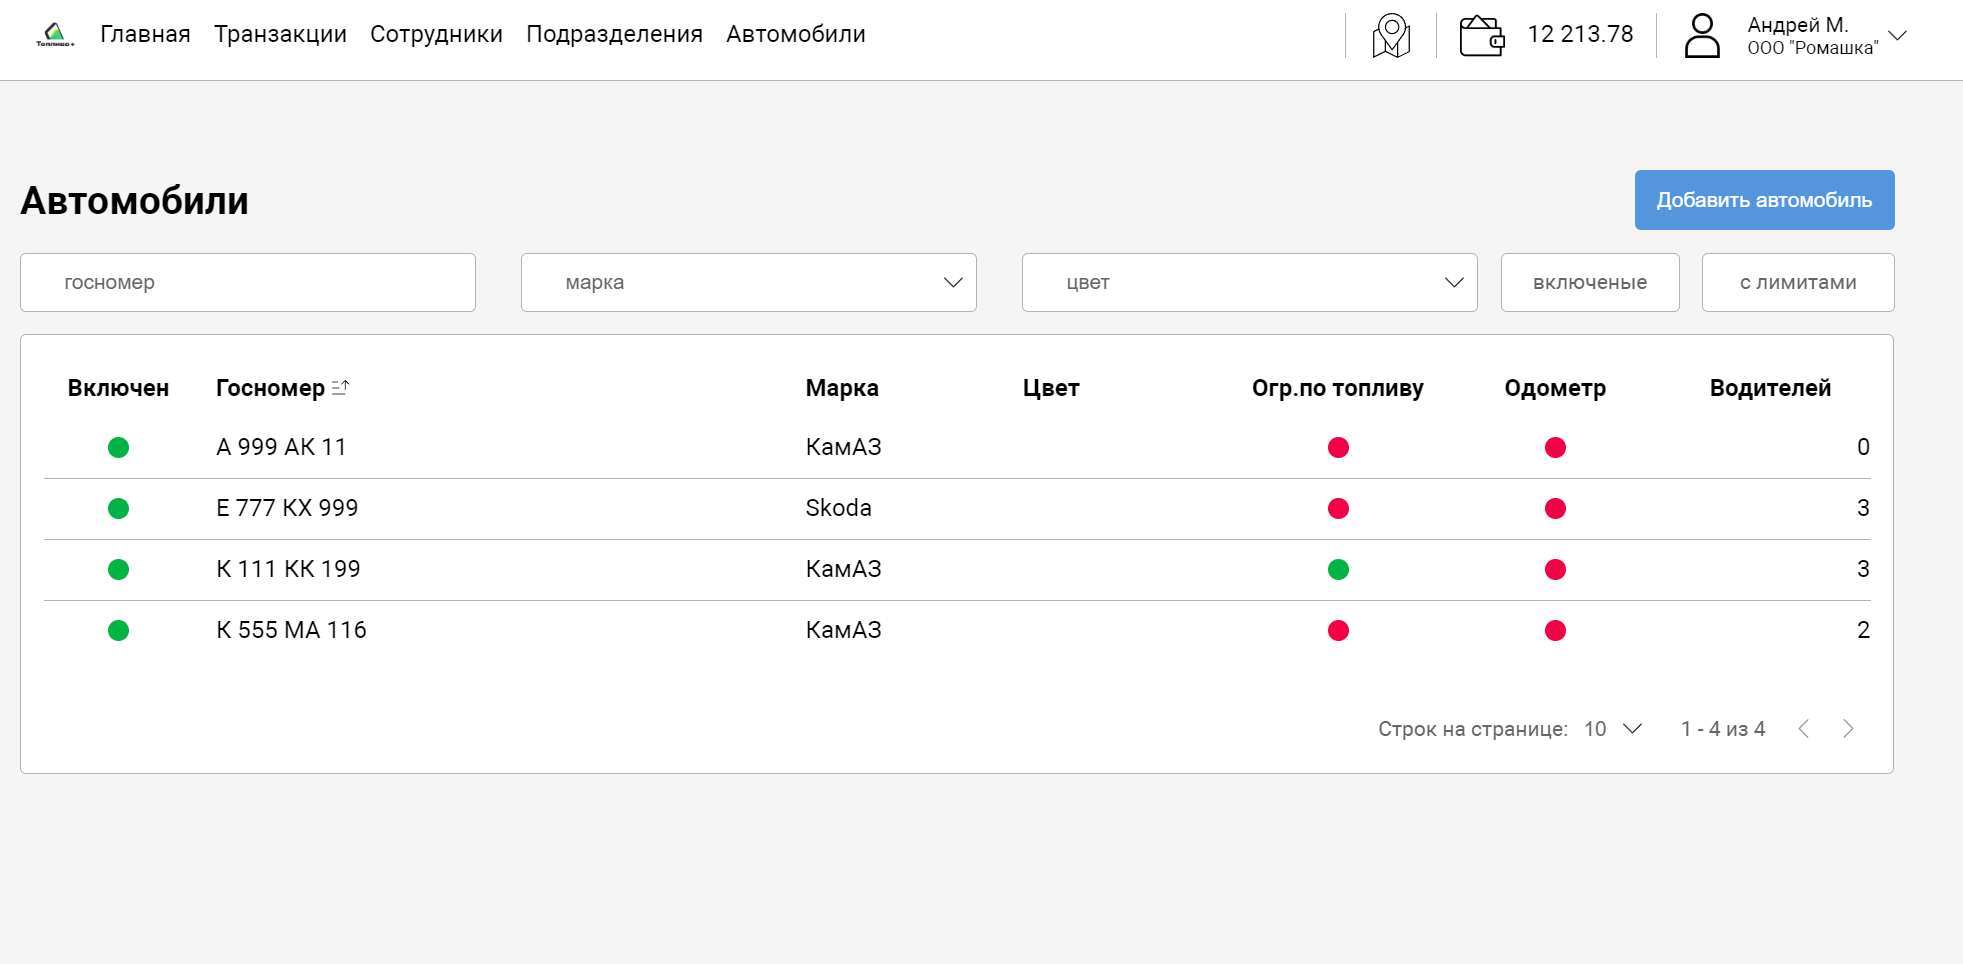Click the map location pin icon
The width and height of the screenshot is (1963, 964).
pyautogui.click(x=1391, y=36)
